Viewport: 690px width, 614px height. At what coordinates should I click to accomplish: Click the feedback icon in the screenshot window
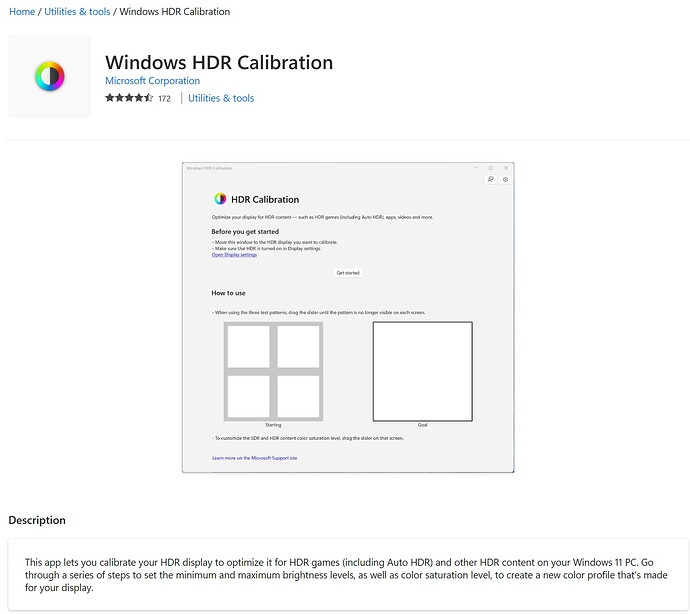click(x=490, y=179)
